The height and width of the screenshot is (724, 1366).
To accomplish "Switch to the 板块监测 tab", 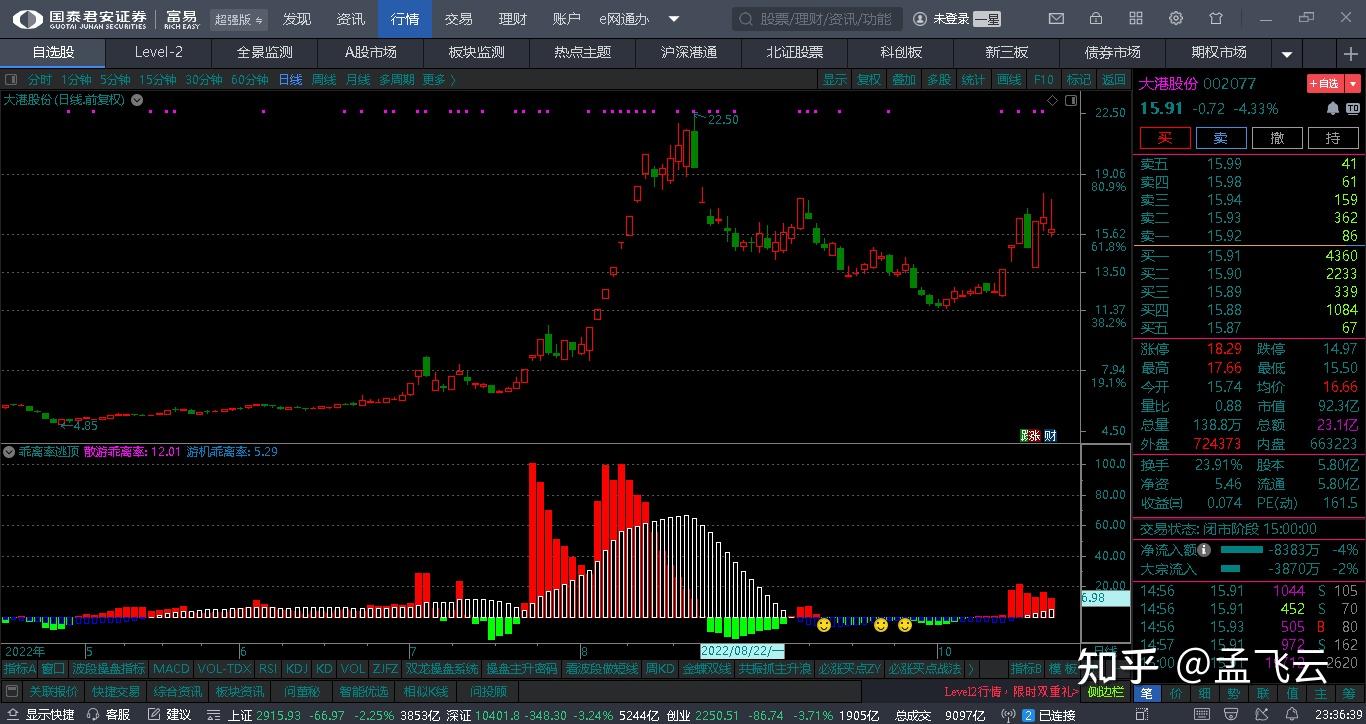I will point(477,53).
